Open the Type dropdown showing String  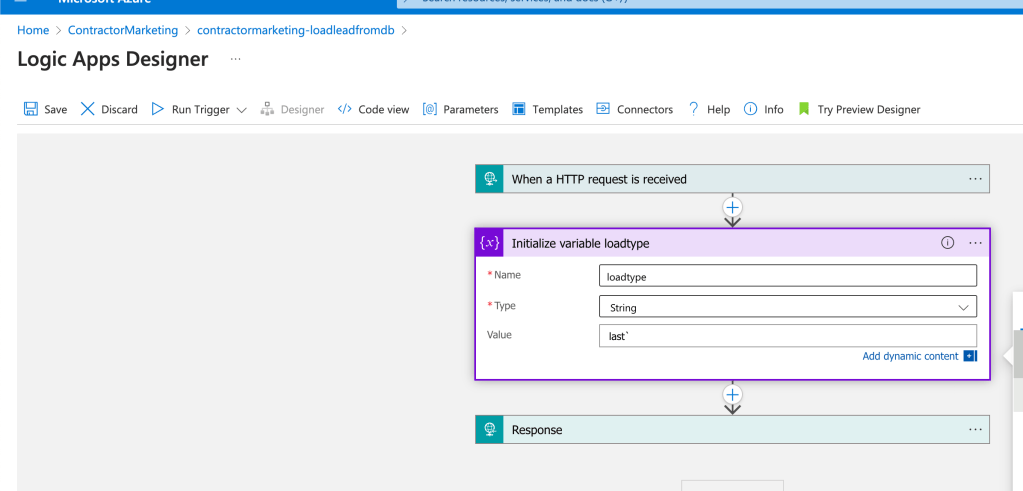(x=787, y=307)
